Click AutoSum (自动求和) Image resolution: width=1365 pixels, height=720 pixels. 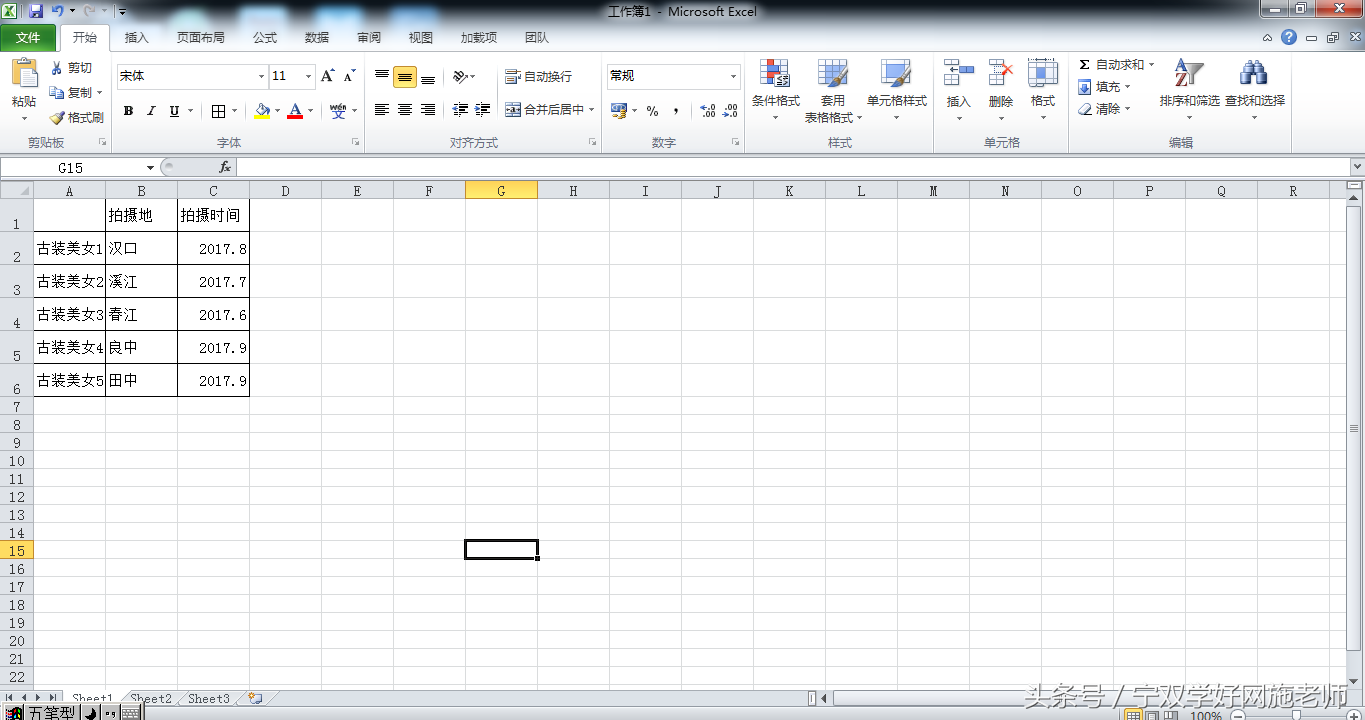pos(1111,65)
